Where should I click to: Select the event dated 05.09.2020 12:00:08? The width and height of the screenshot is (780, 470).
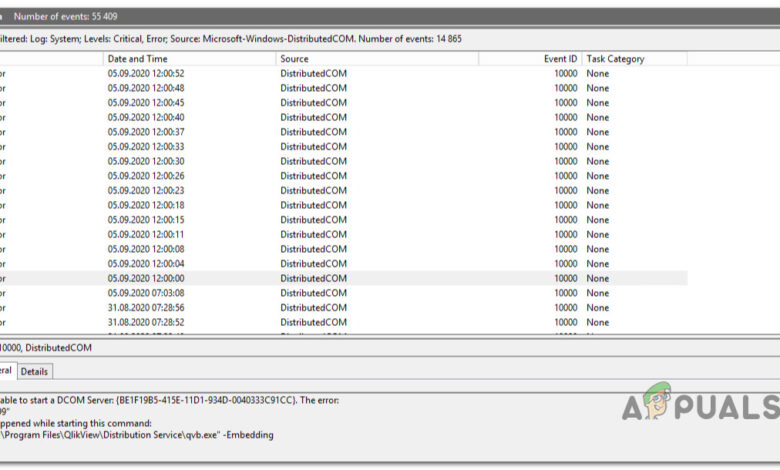click(x=344, y=249)
